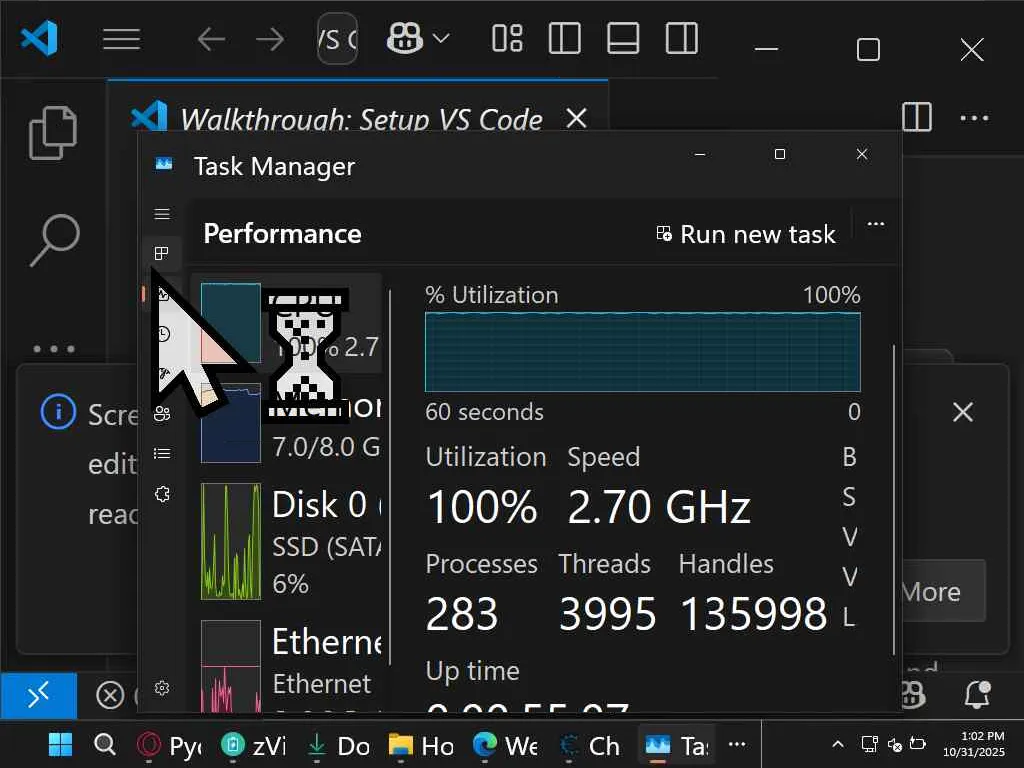Toggle VS Code primary side bar
1024x768 pixels.
tap(565, 39)
